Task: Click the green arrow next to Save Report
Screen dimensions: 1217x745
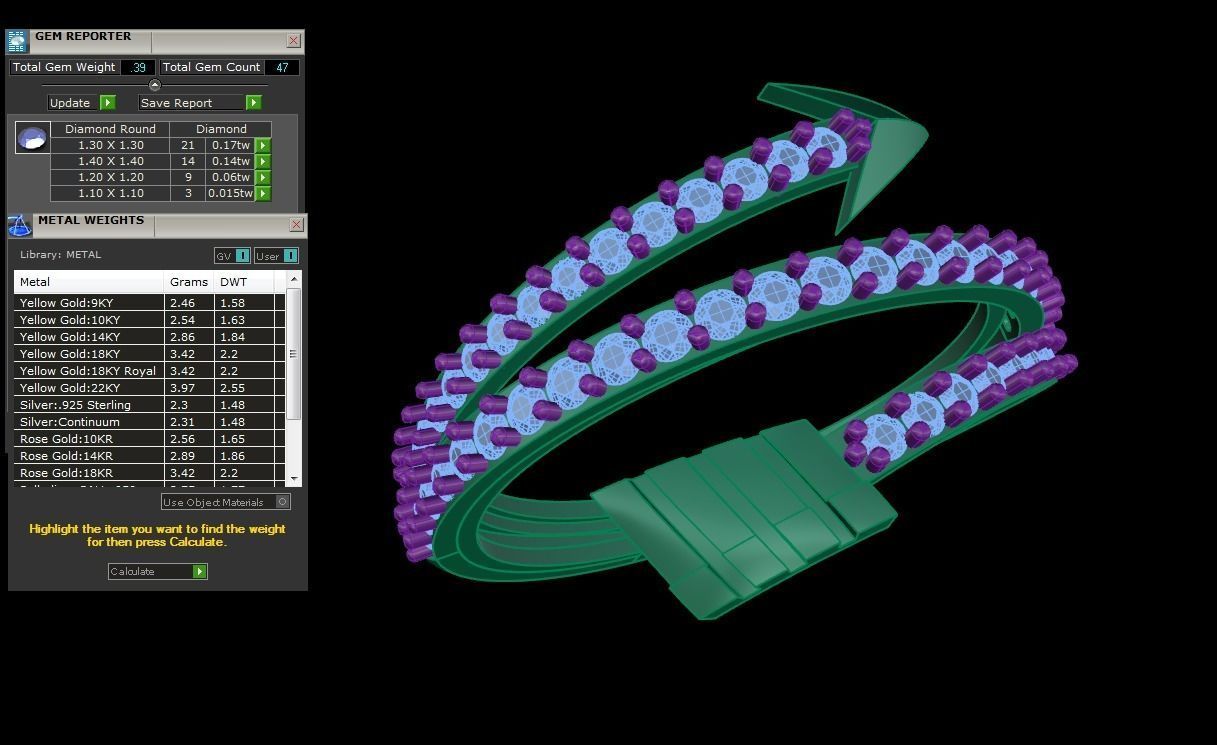Action: (254, 103)
